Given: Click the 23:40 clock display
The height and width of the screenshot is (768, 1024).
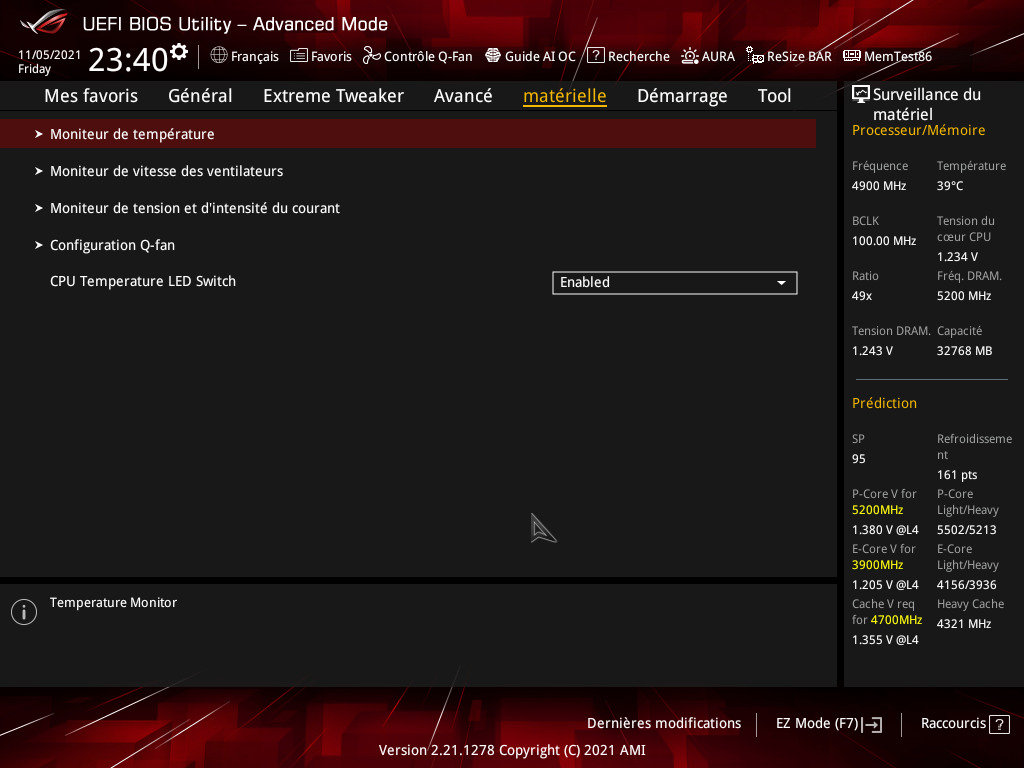Looking at the screenshot, I should (128, 59).
